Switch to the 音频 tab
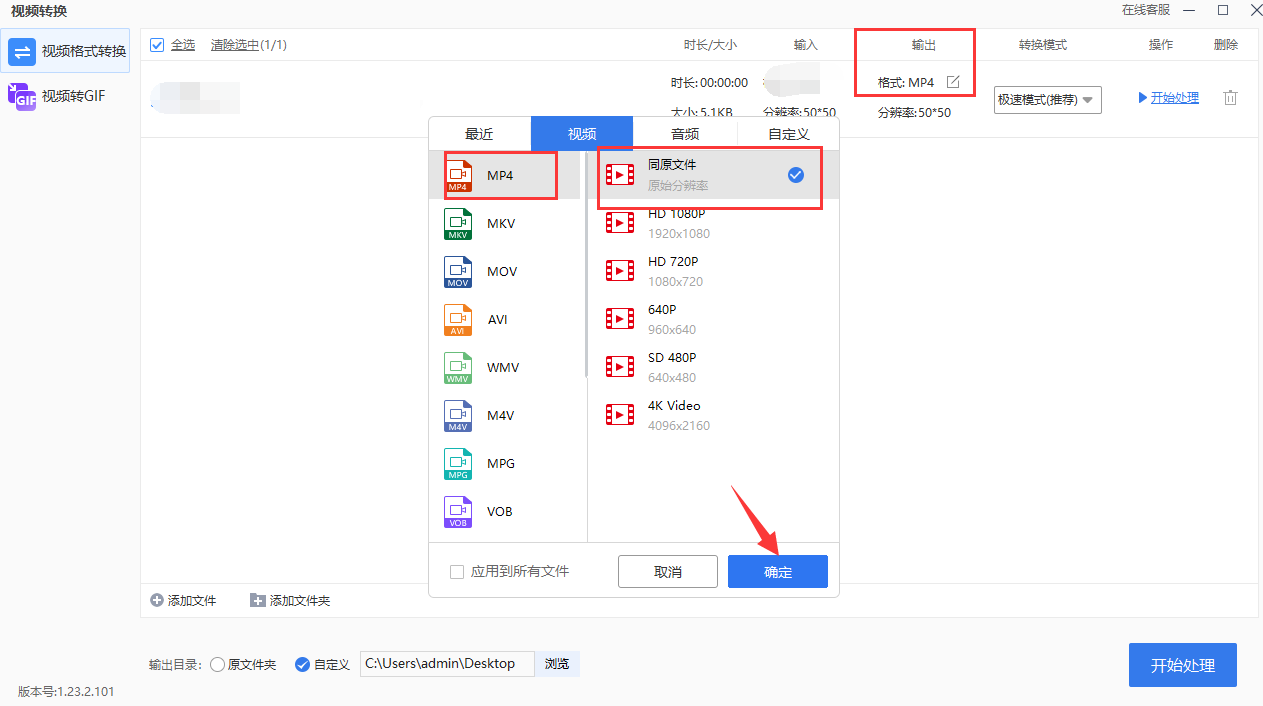Viewport: 1263px width, 706px height. [684, 132]
